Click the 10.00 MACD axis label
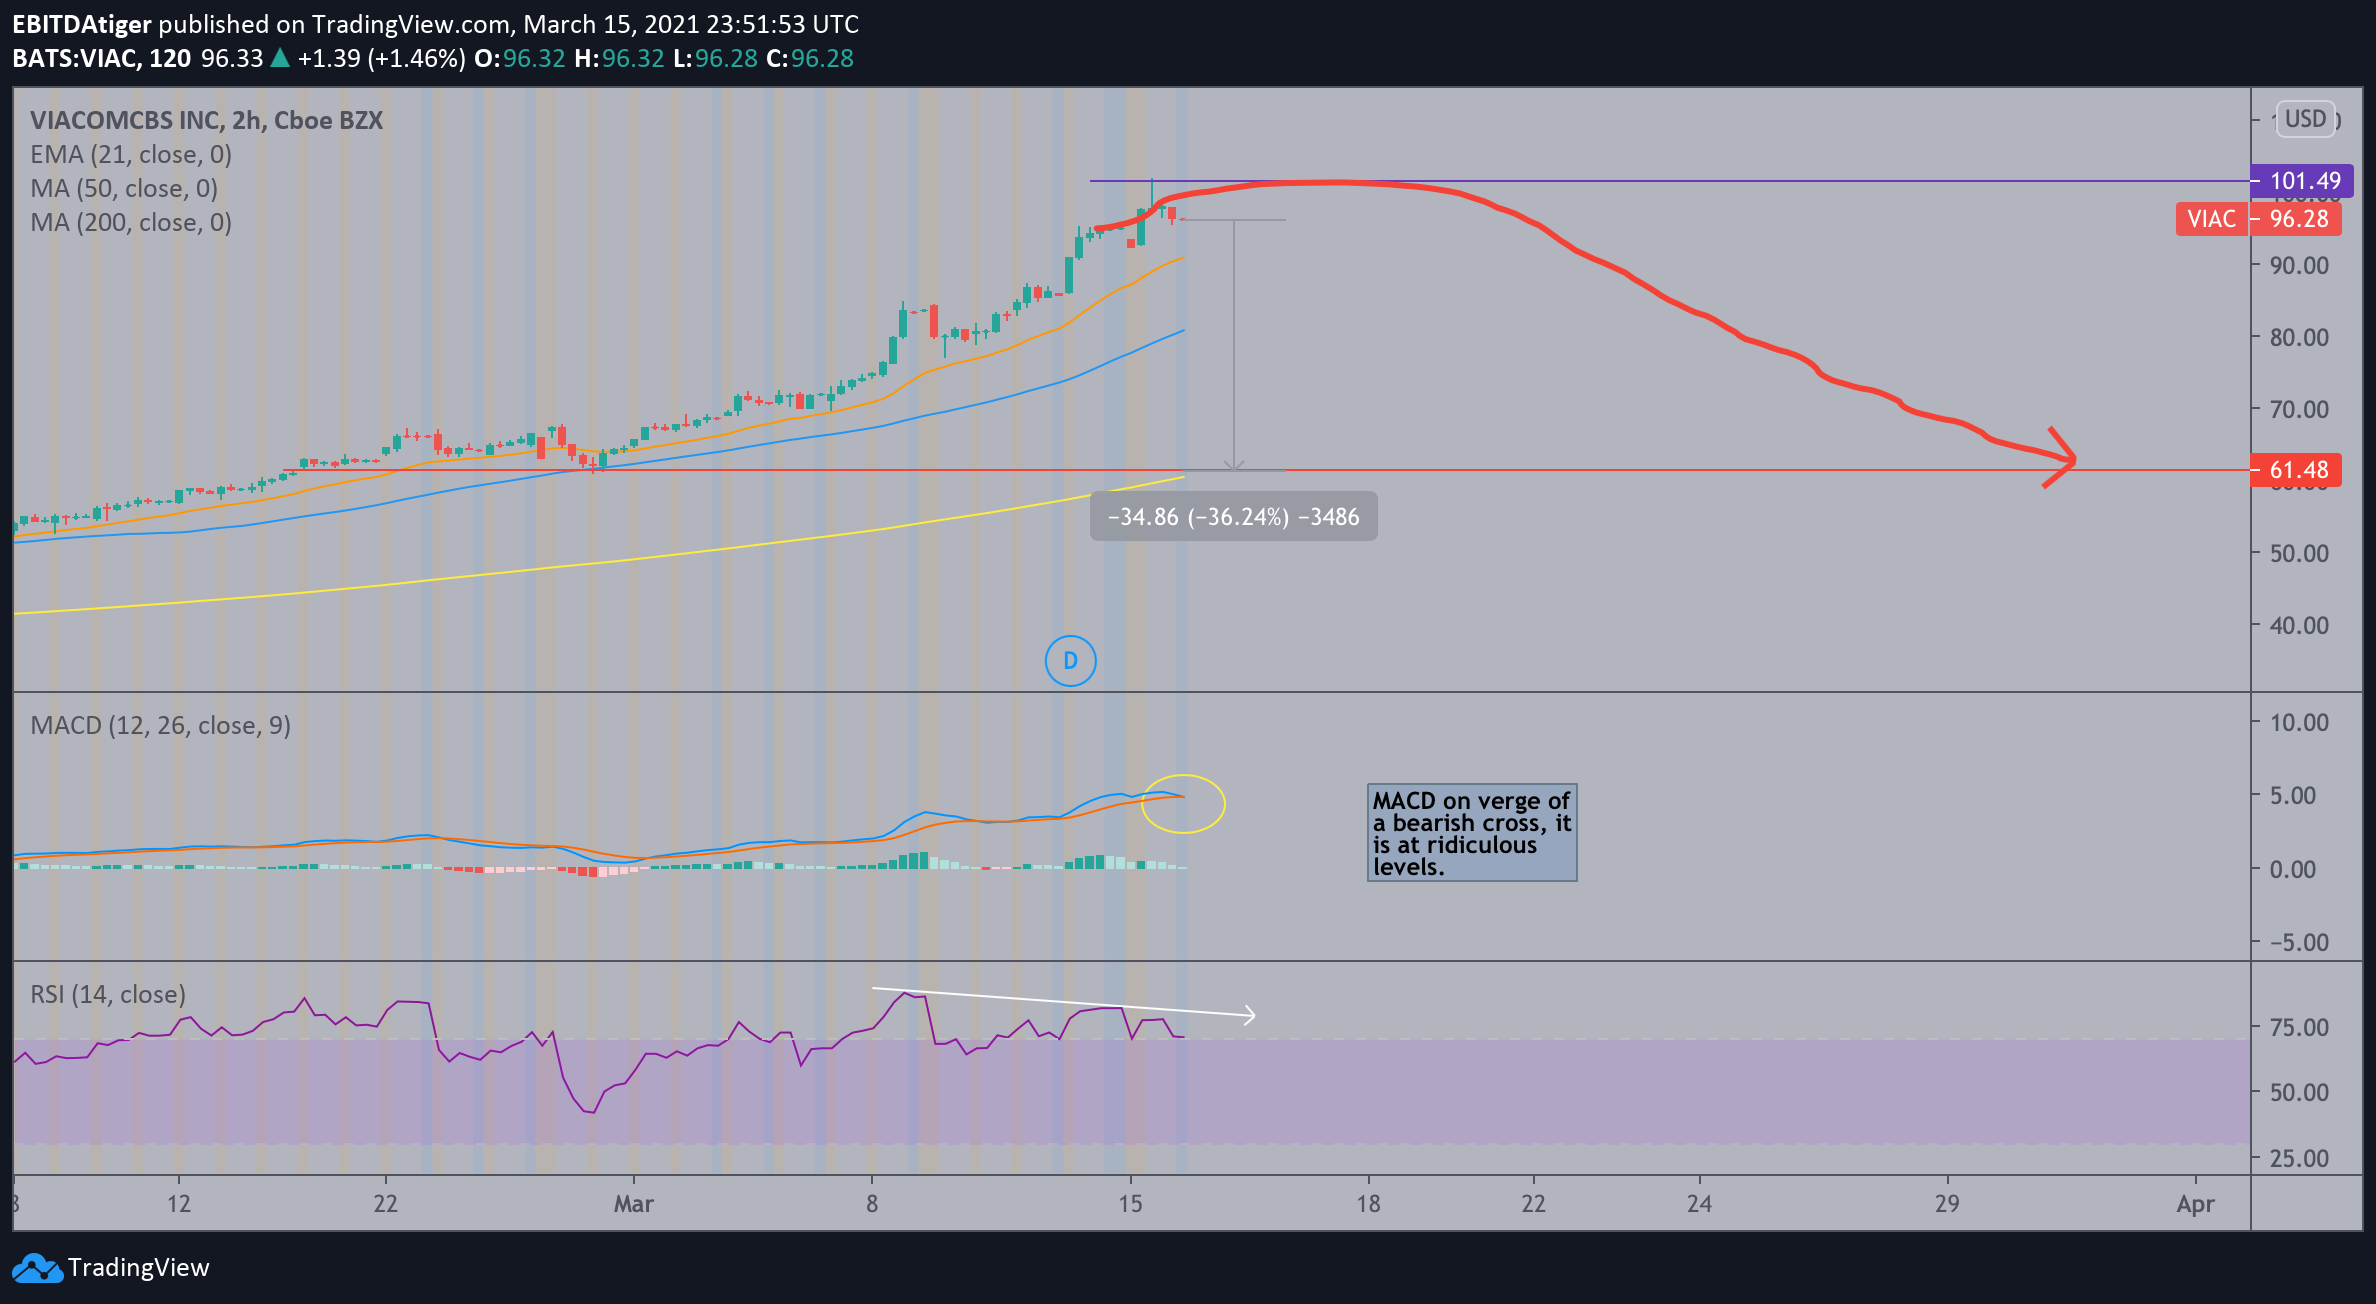 pyautogui.click(x=2299, y=723)
